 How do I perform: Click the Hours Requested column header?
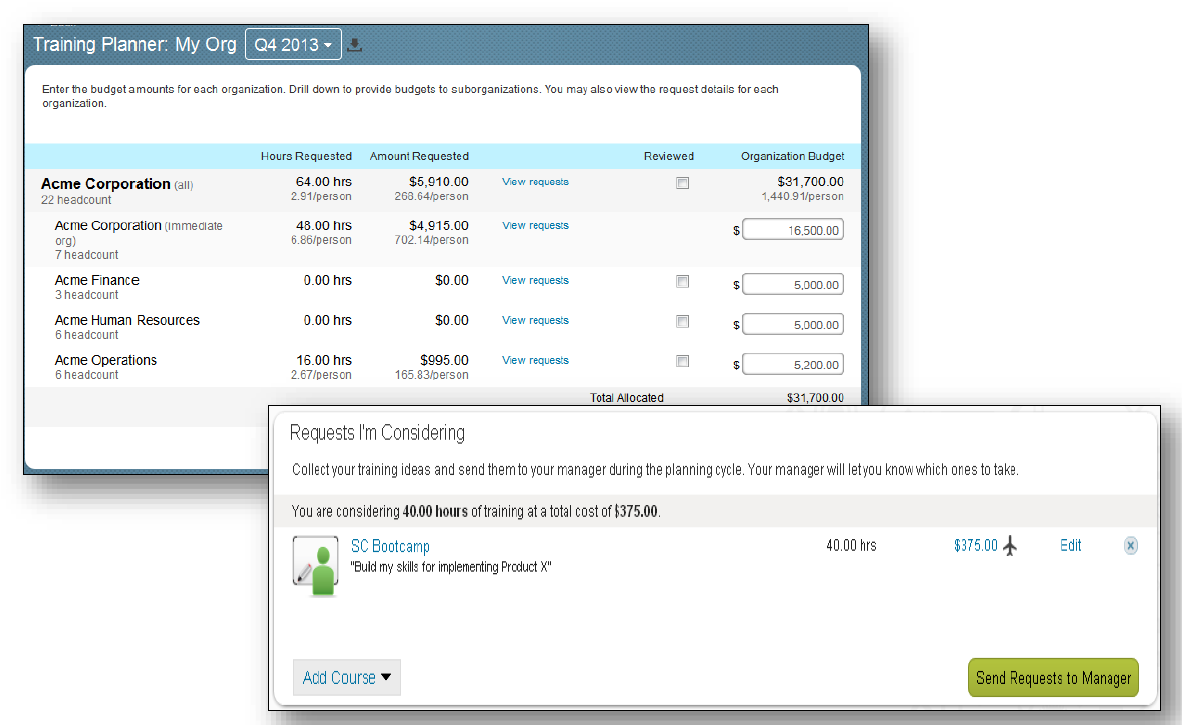(306, 156)
